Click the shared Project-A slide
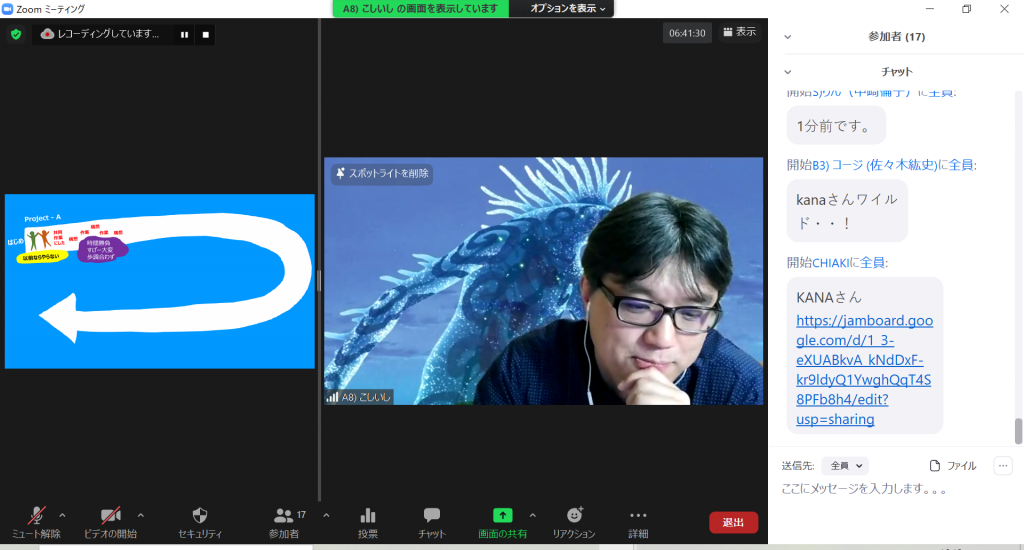The image size is (1024, 550). (160, 282)
